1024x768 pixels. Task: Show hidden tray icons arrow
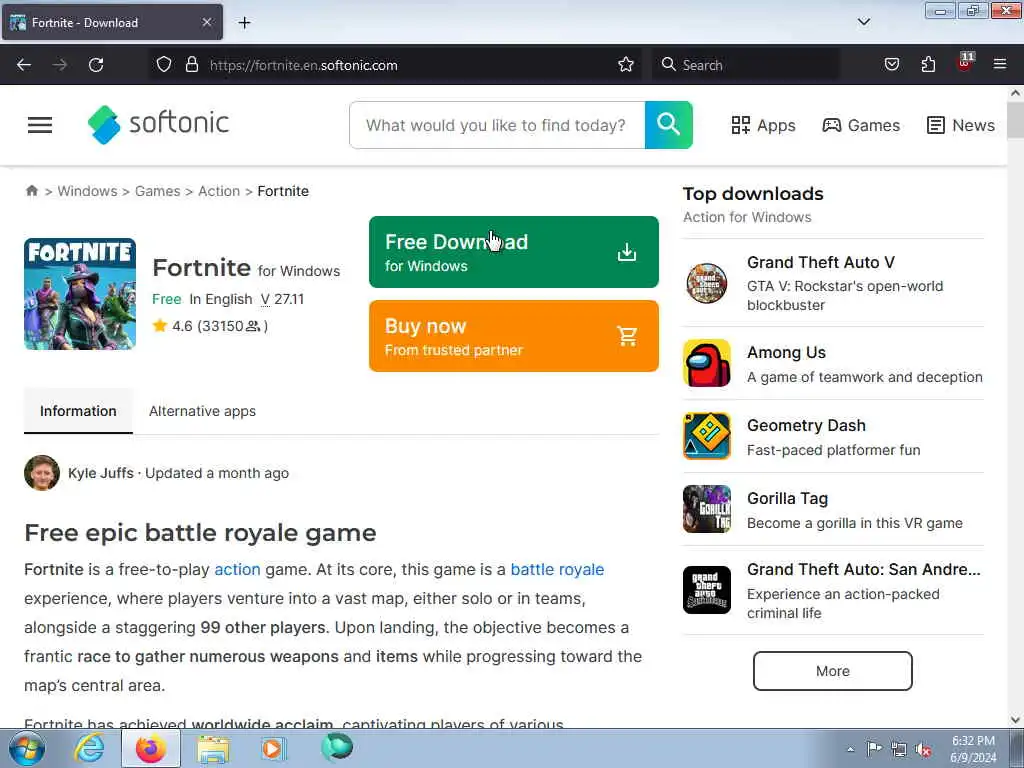[850, 749]
